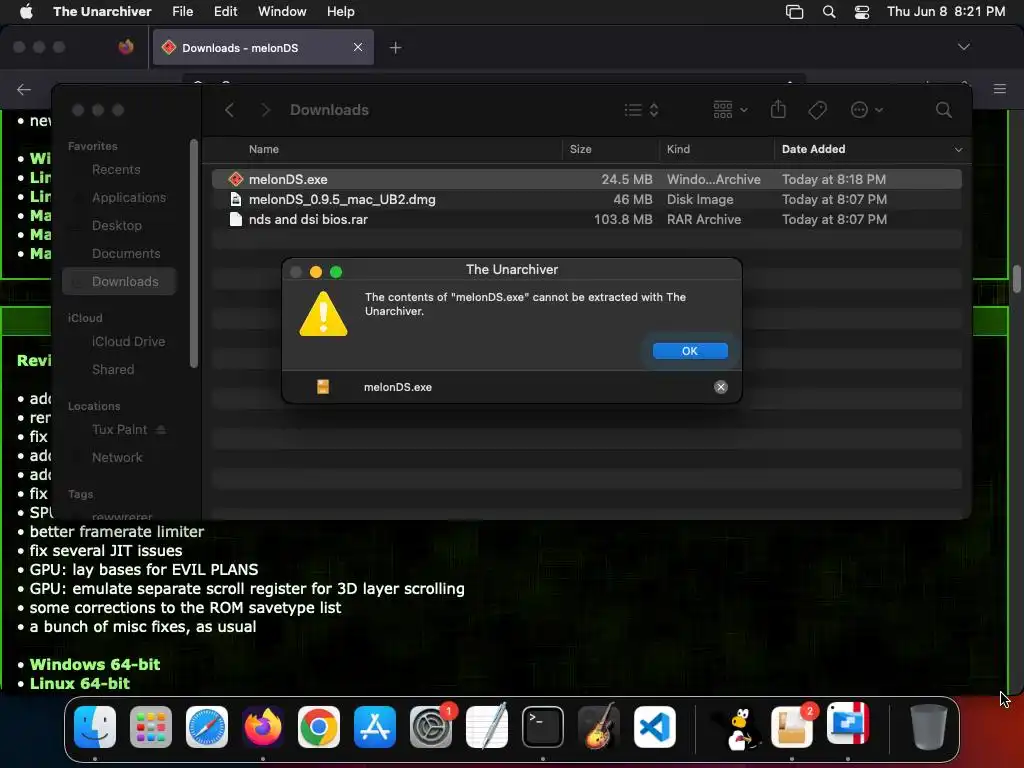Click the Finder Share icon
1024x768 pixels.
[778, 109]
